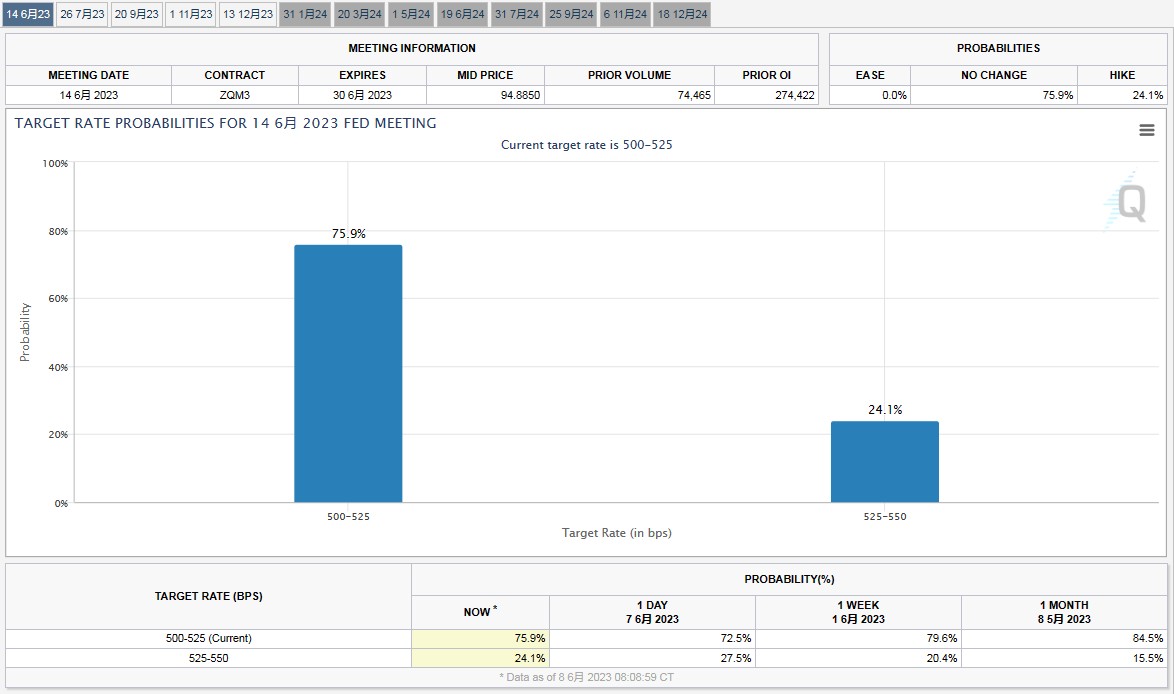Screen dimensions: 1174x694
Task: Switch to the 31 7月24 meeting tab
Action: (517, 14)
